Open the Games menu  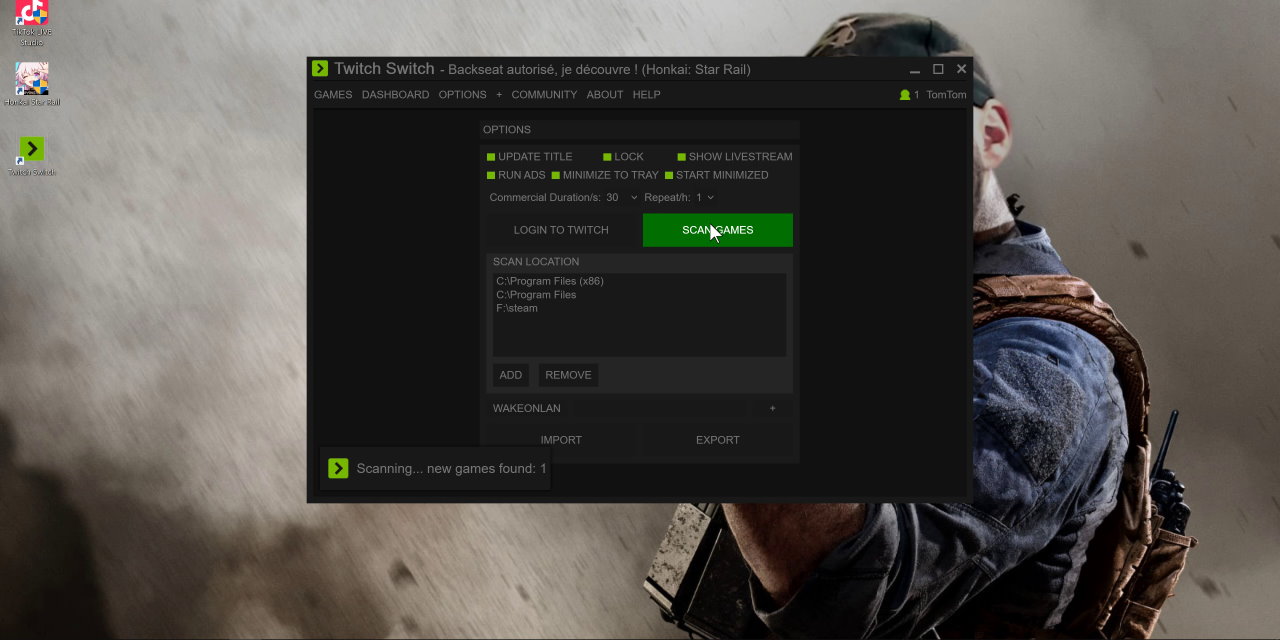click(333, 95)
